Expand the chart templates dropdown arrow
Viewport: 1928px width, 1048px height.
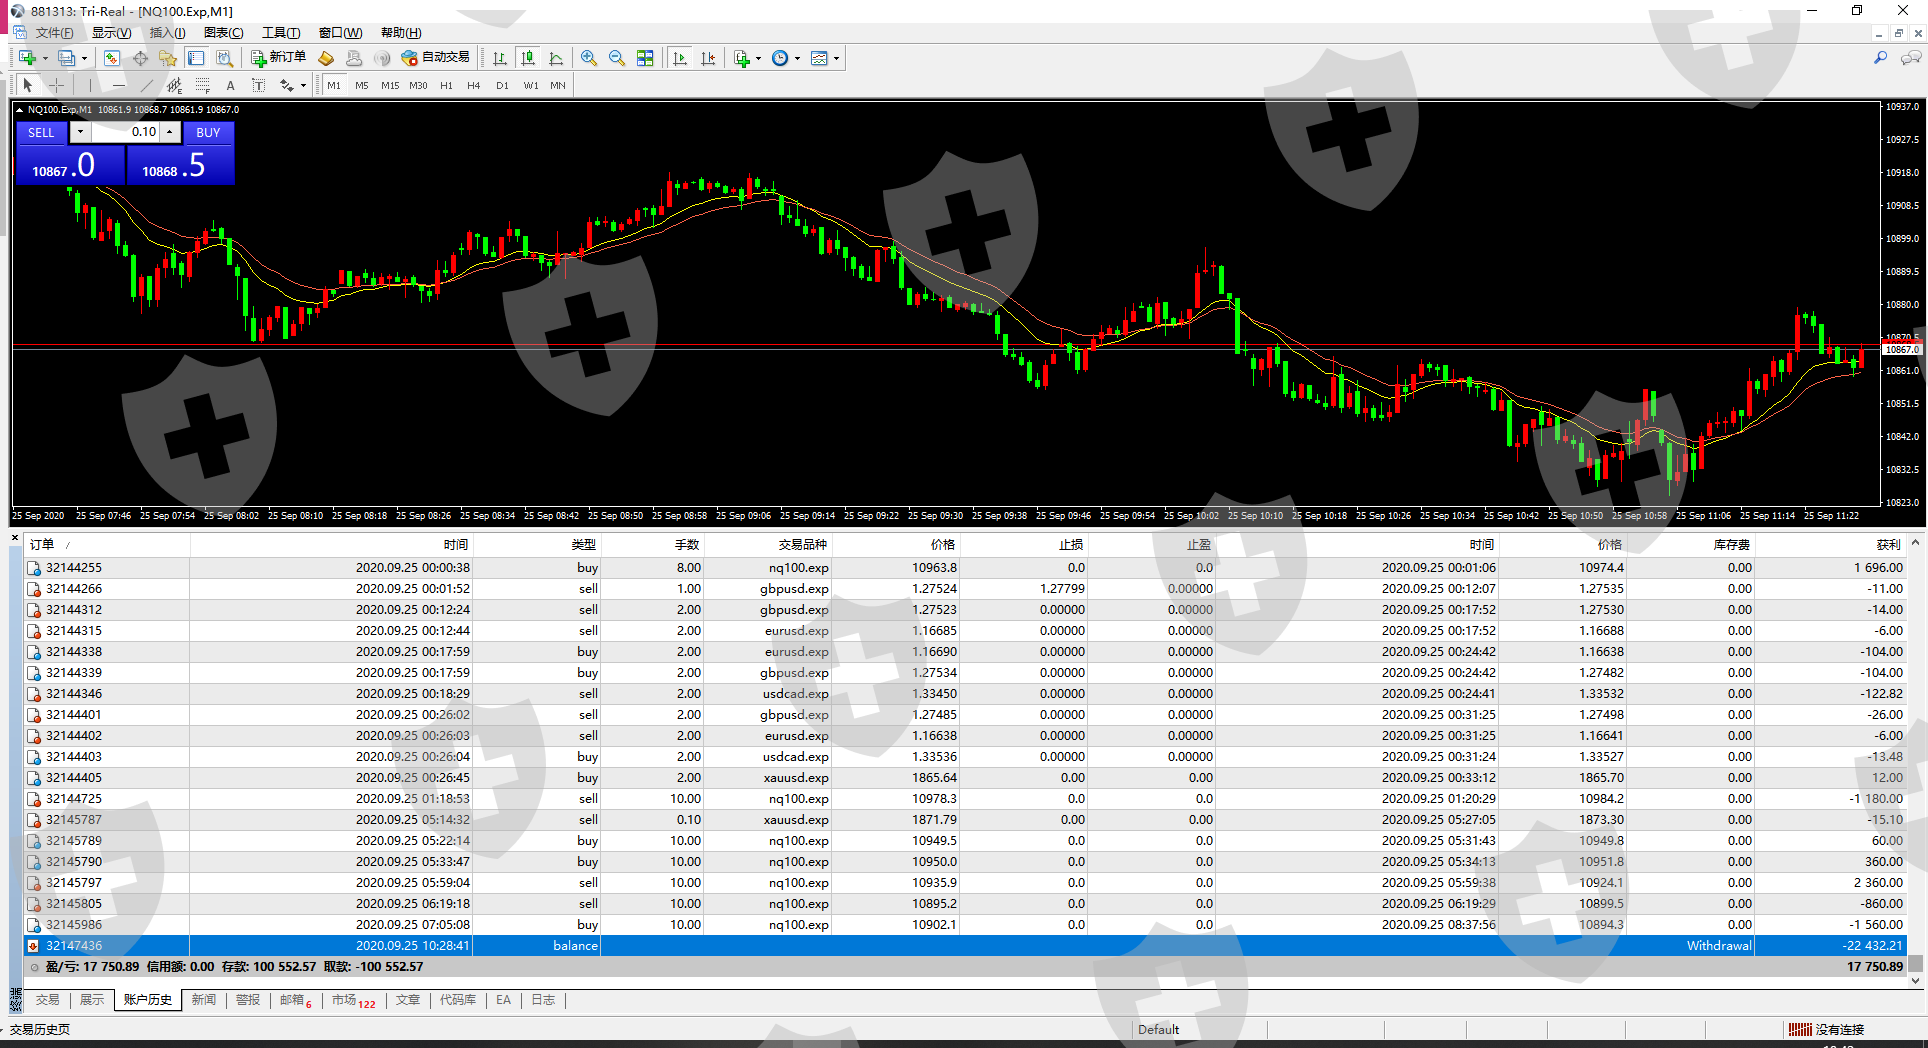pos(836,58)
